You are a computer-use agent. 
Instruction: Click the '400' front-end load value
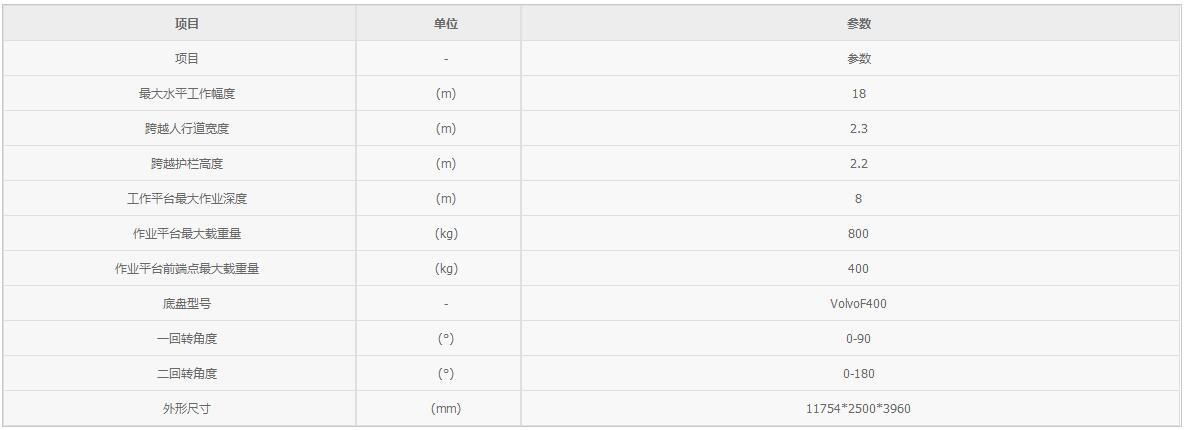pos(858,269)
